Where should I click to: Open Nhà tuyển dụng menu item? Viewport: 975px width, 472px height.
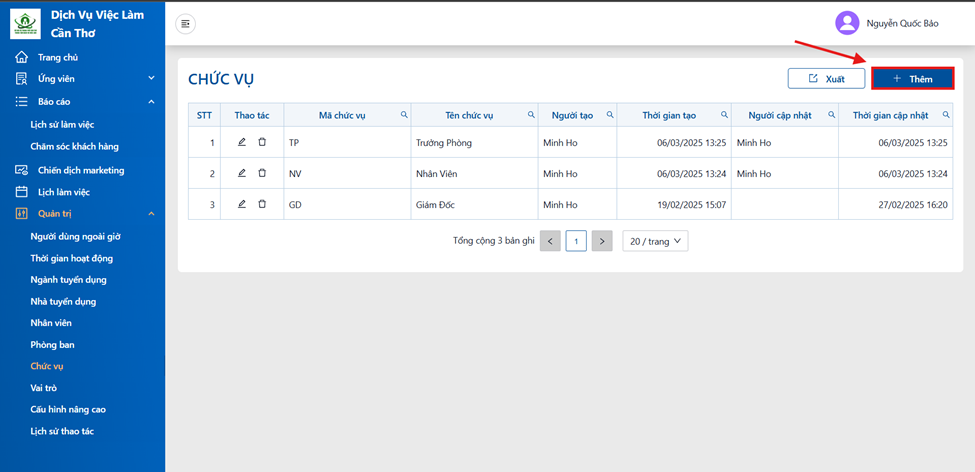63,302
